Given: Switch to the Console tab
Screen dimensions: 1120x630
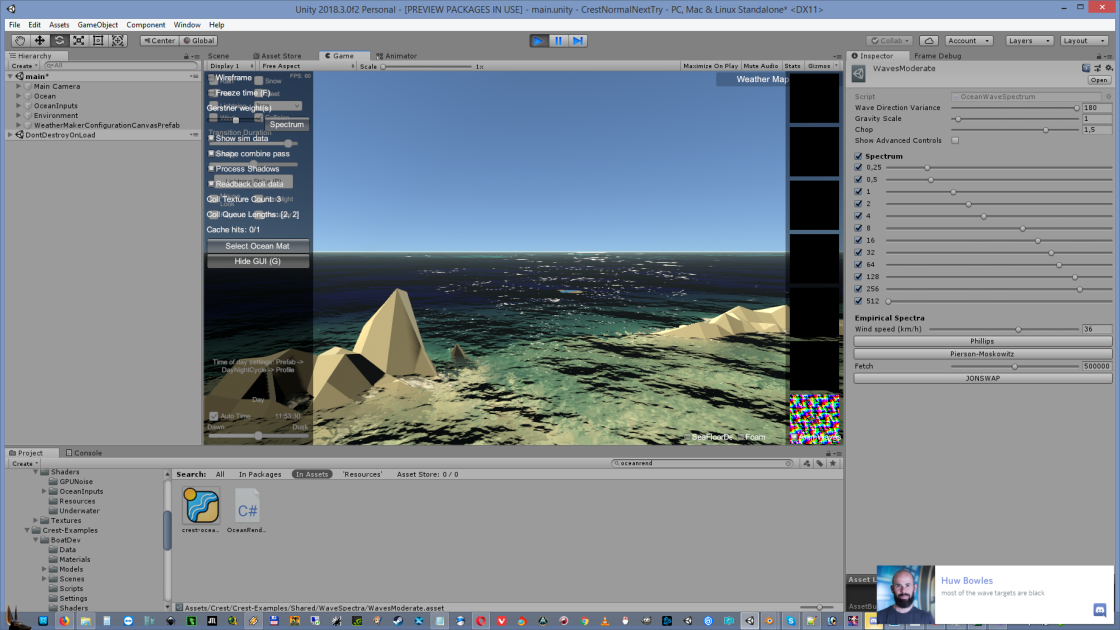Looking at the screenshot, I should click(x=84, y=453).
